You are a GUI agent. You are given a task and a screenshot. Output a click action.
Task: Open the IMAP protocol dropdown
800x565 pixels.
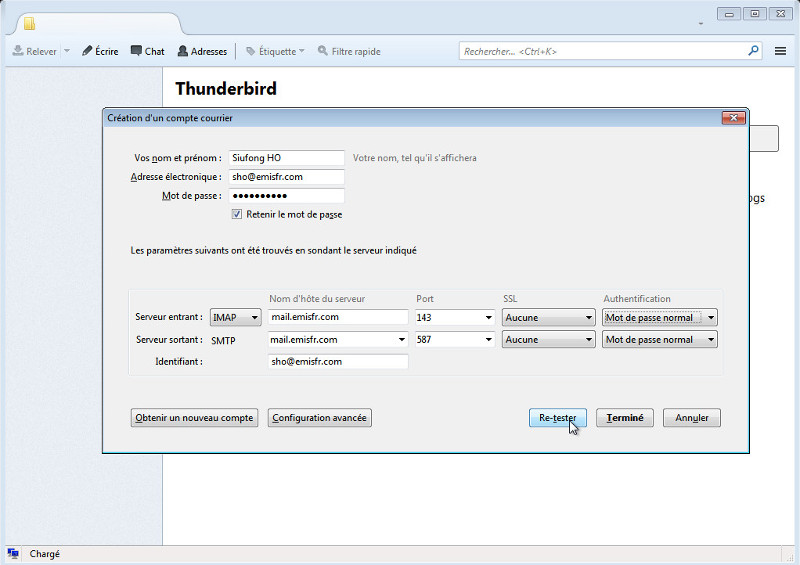tap(236, 317)
